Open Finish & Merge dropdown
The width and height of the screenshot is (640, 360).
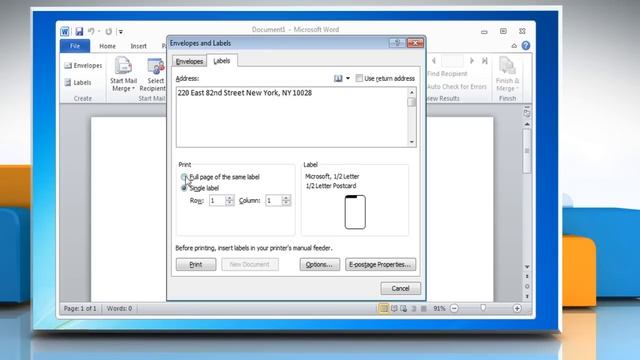[x=507, y=75]
